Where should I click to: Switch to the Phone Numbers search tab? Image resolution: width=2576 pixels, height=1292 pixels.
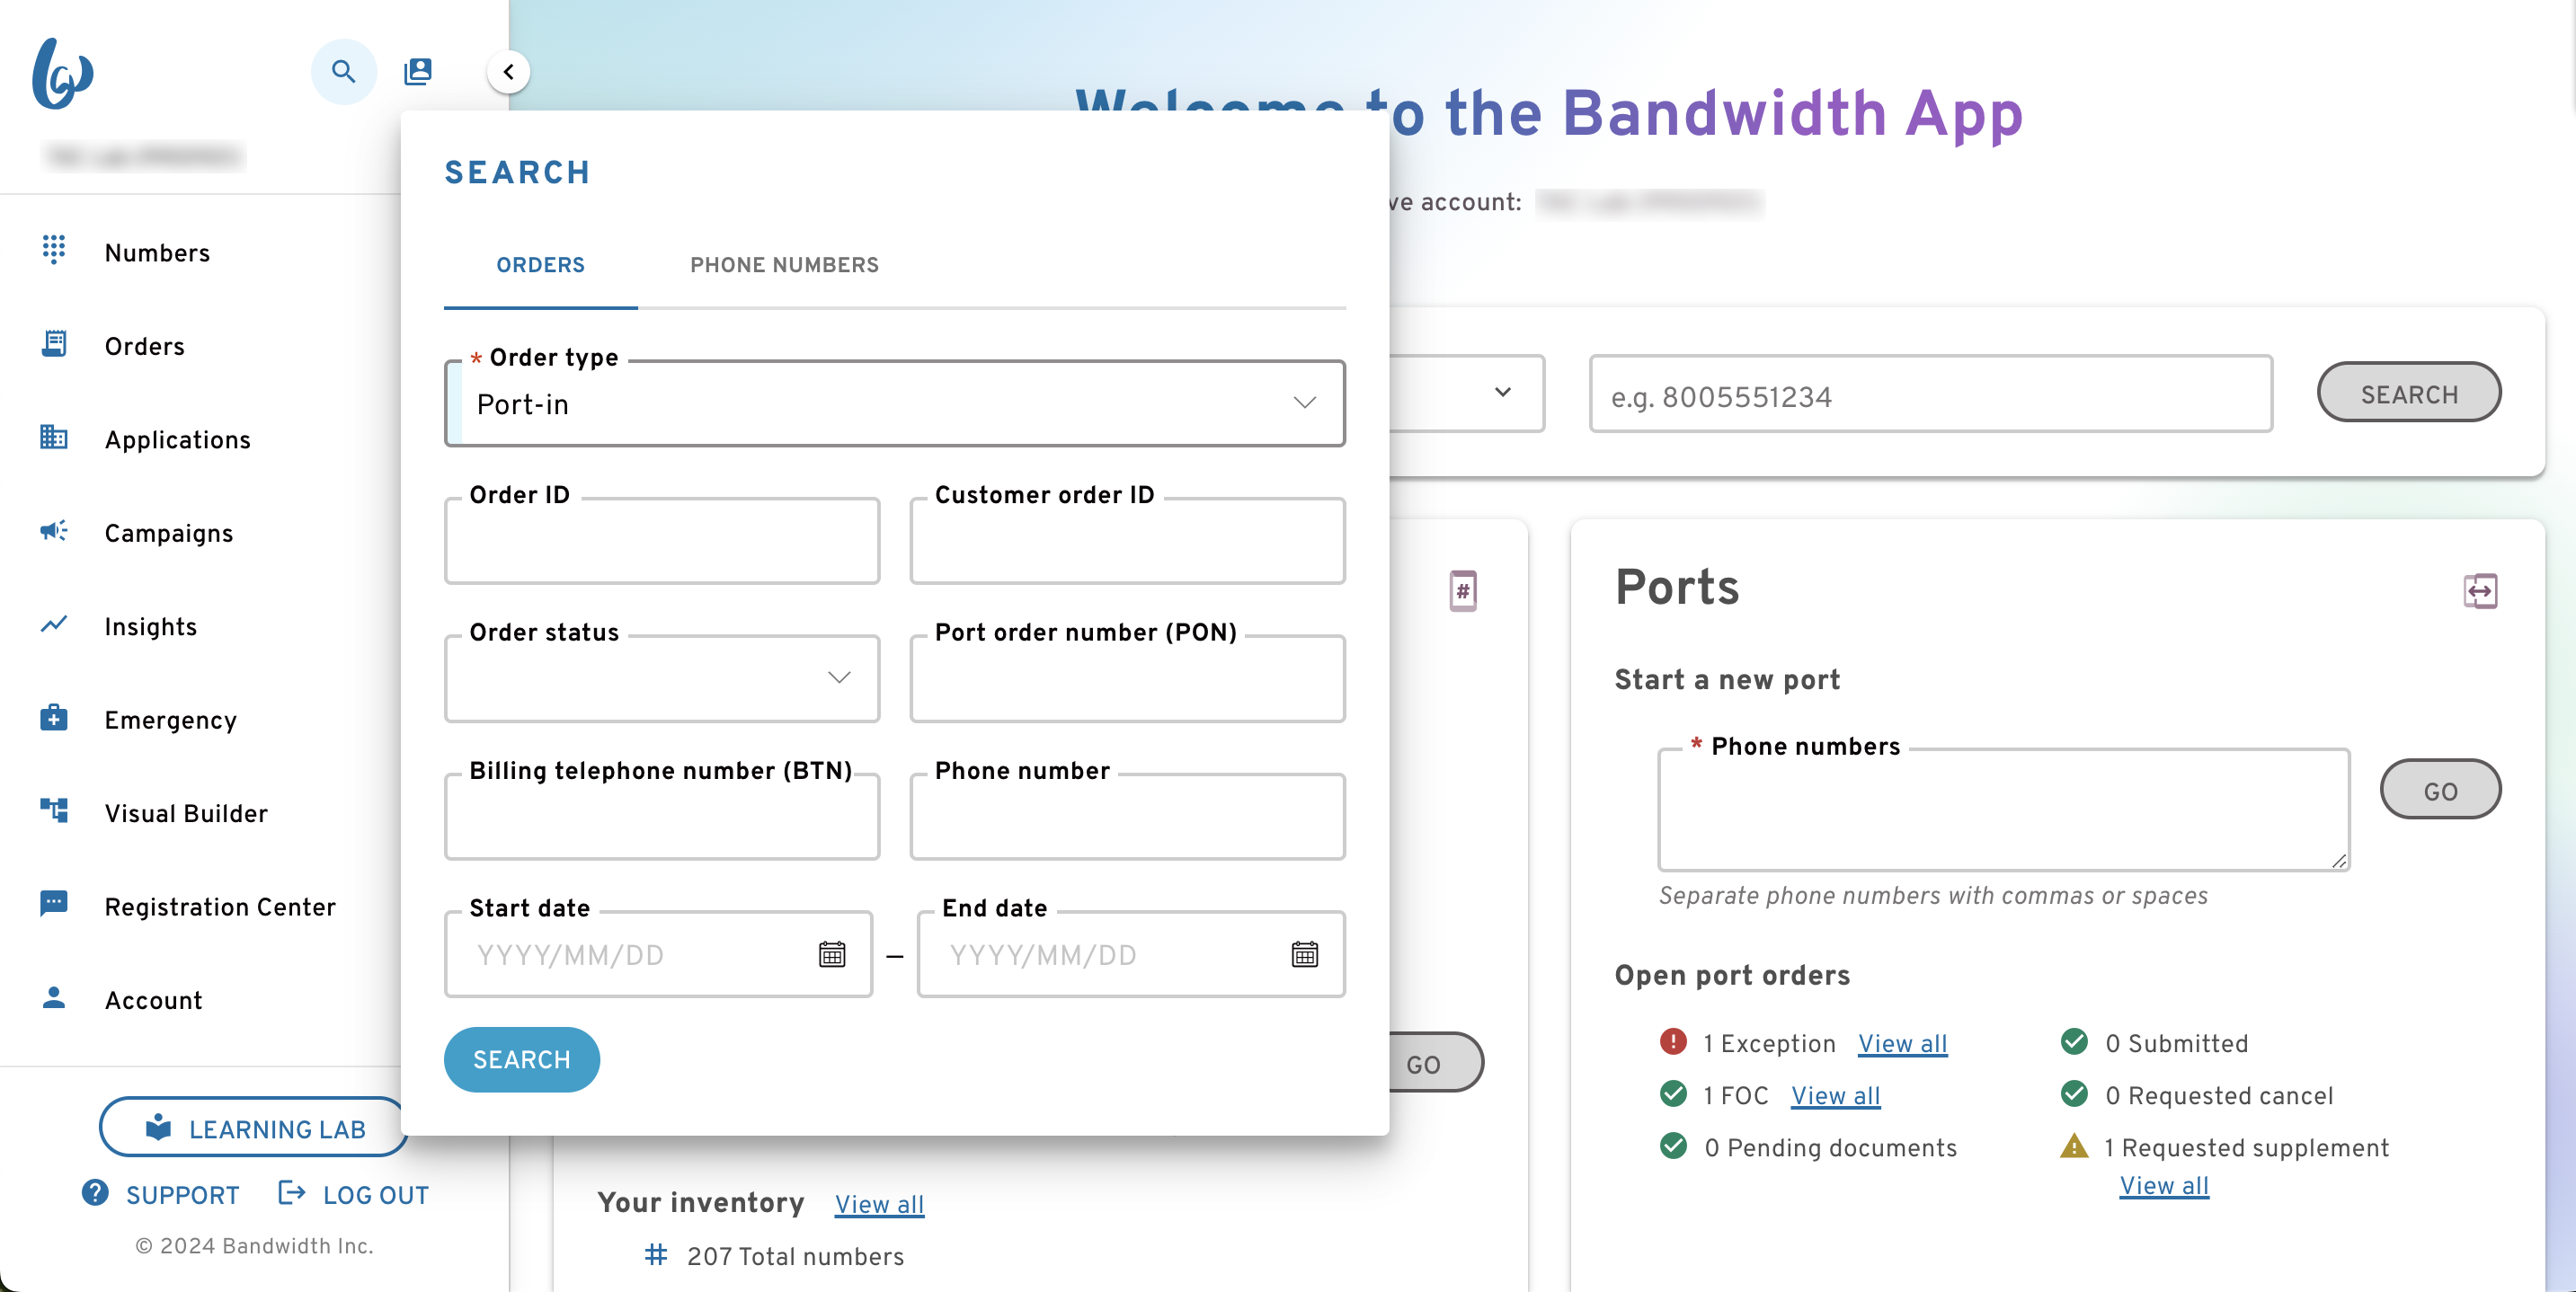tap(784, 265)
